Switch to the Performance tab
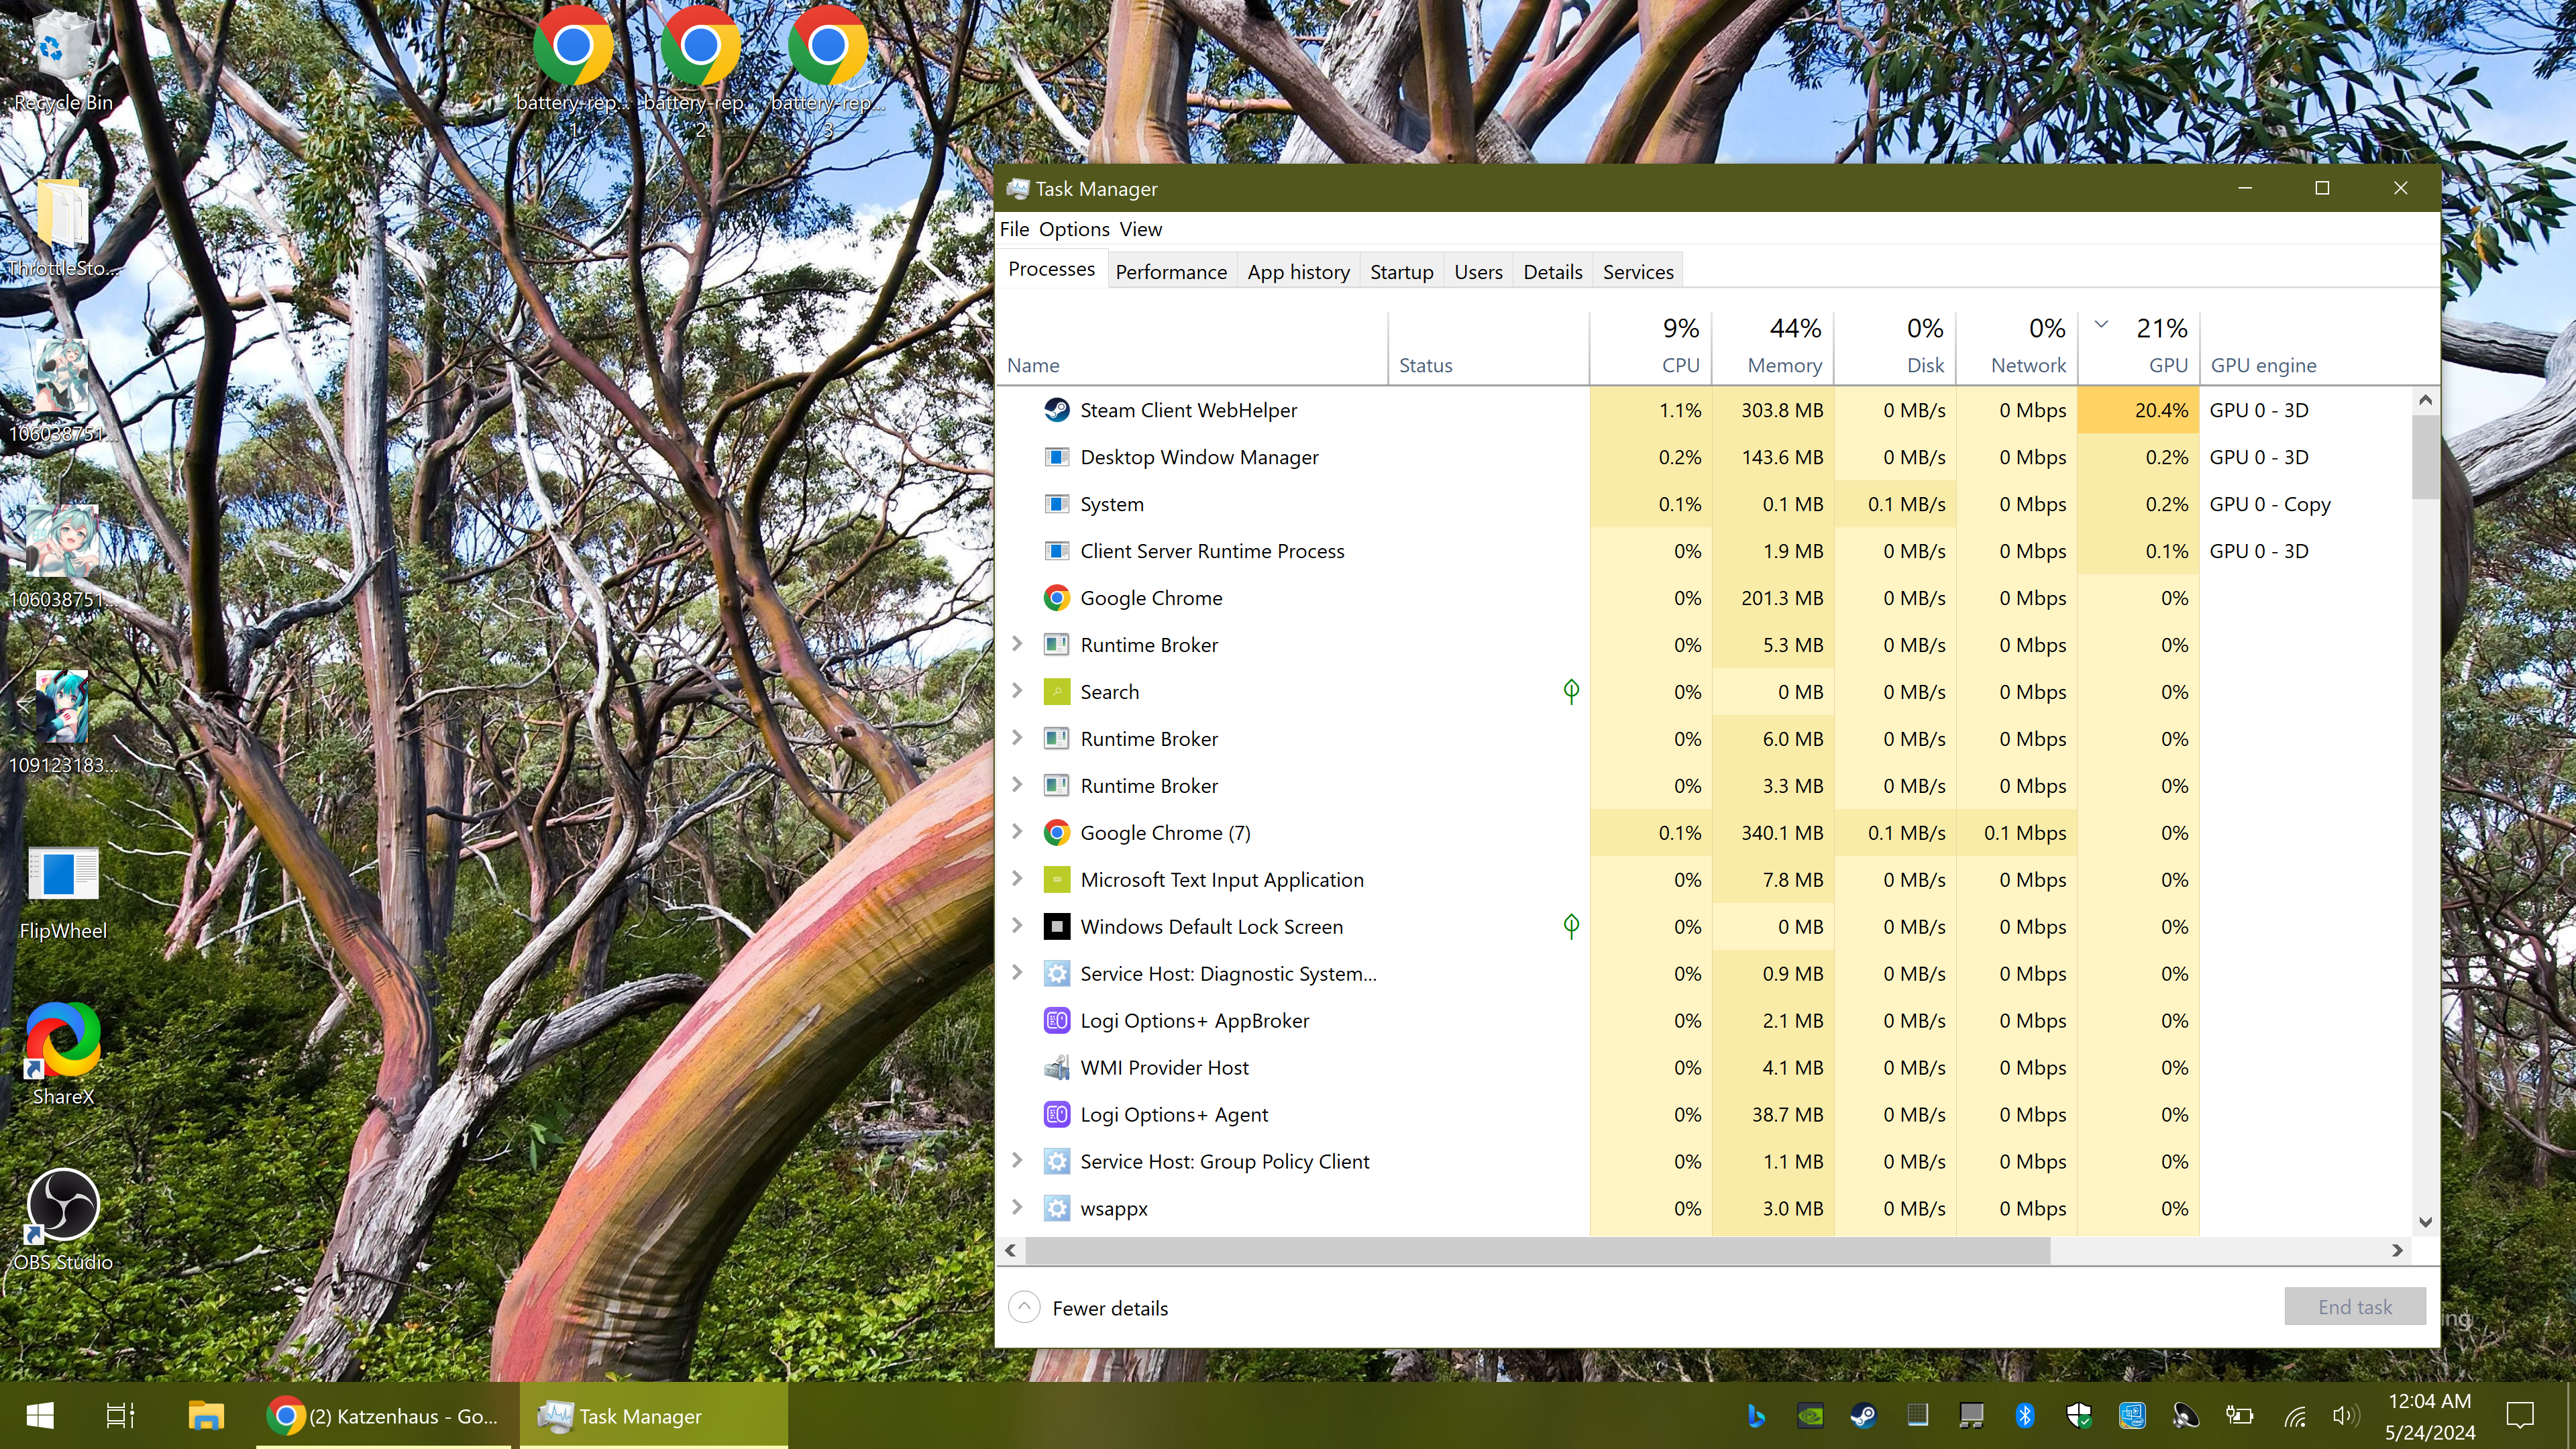The image size is (2576, 1449). 1170,272
